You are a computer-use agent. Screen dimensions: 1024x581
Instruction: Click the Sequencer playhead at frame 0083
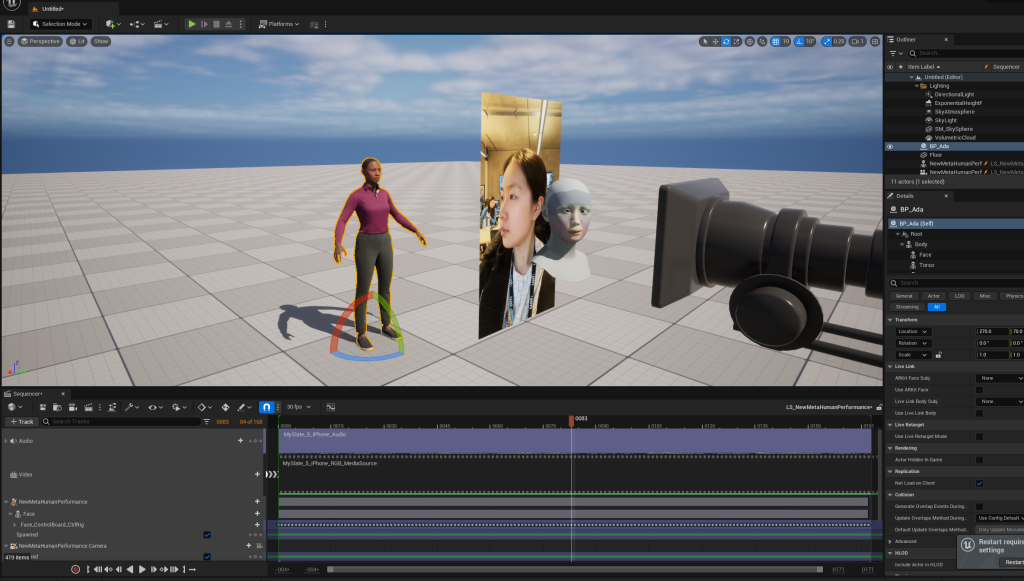[x=571, y=420]
